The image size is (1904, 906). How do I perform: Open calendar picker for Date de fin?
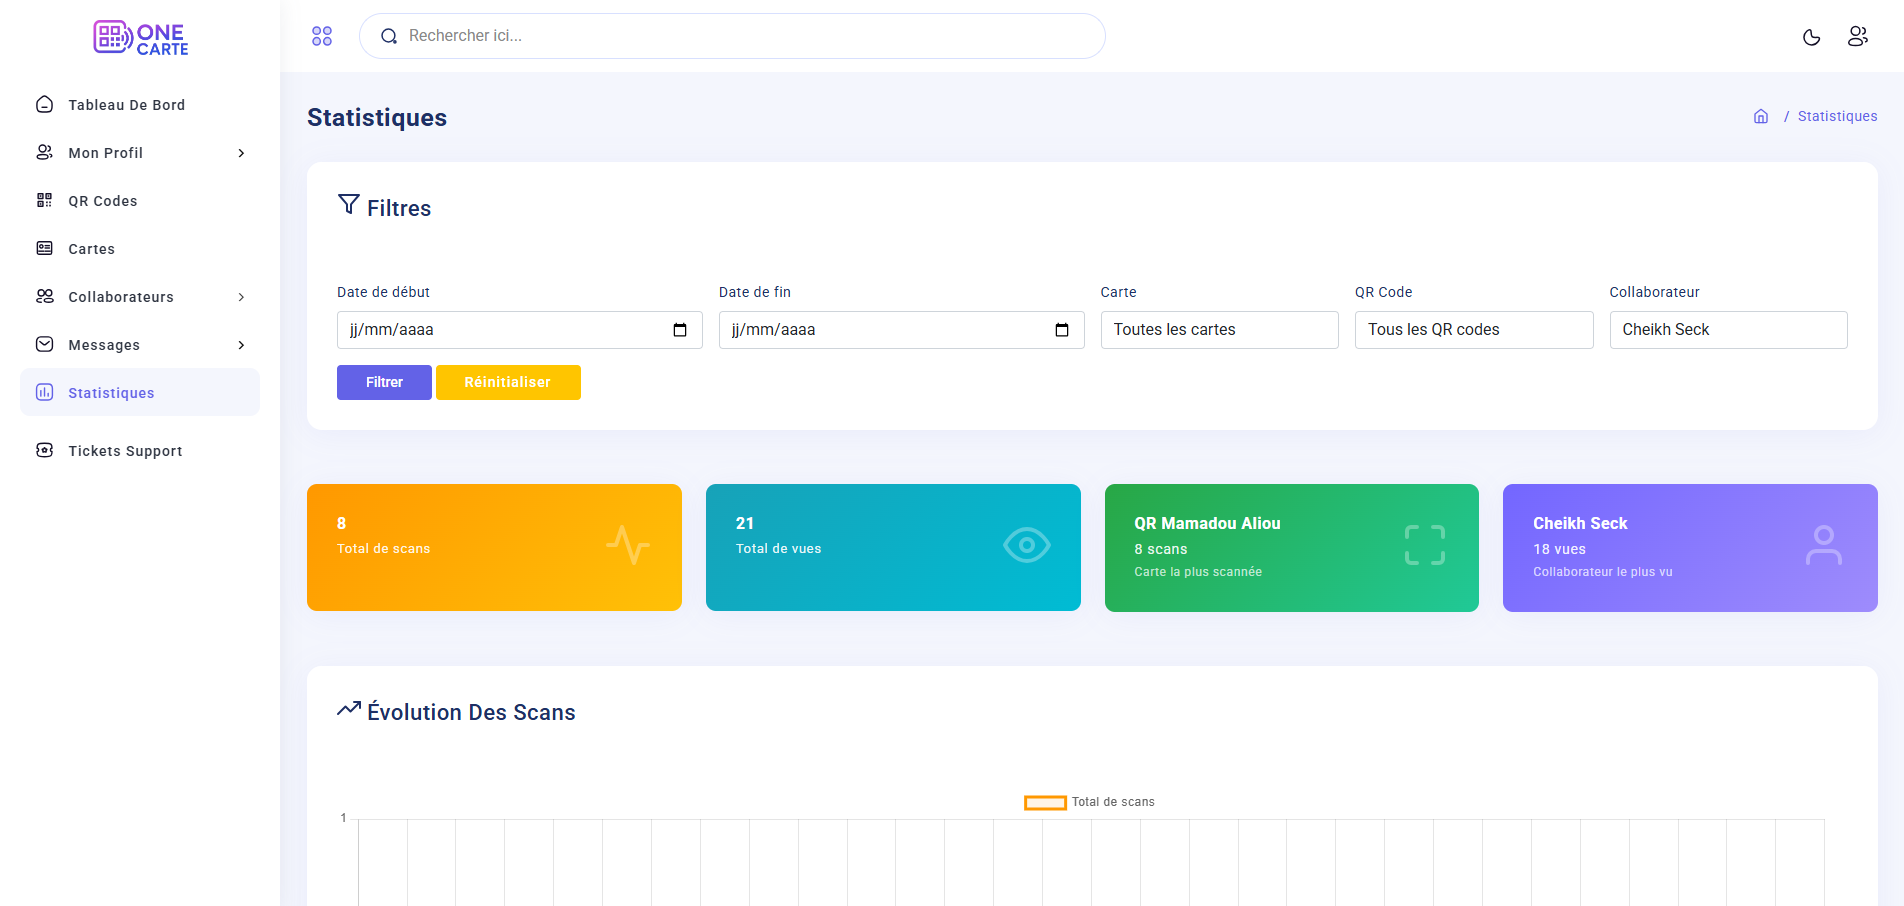[1062, 330]
